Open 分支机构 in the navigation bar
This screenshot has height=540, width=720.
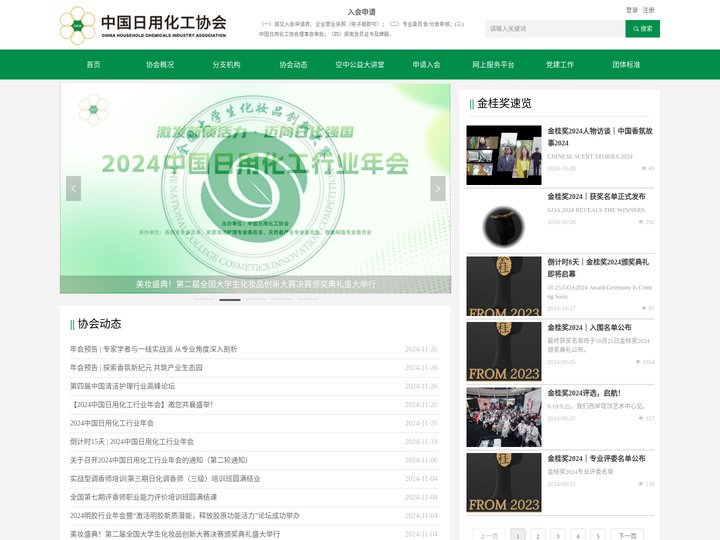pos(226,65)
